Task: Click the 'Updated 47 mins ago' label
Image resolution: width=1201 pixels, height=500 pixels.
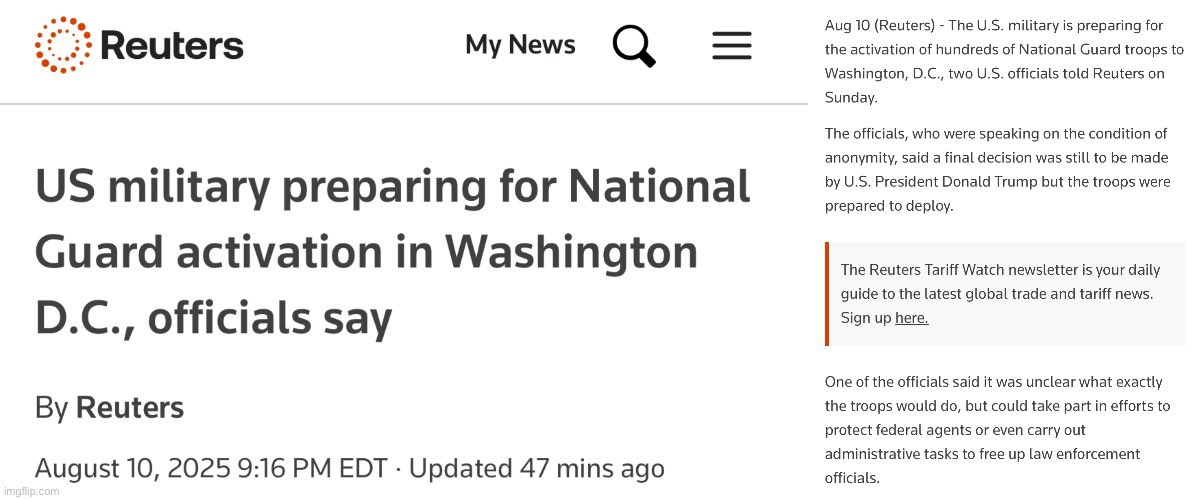Action: tap(537, 468)
